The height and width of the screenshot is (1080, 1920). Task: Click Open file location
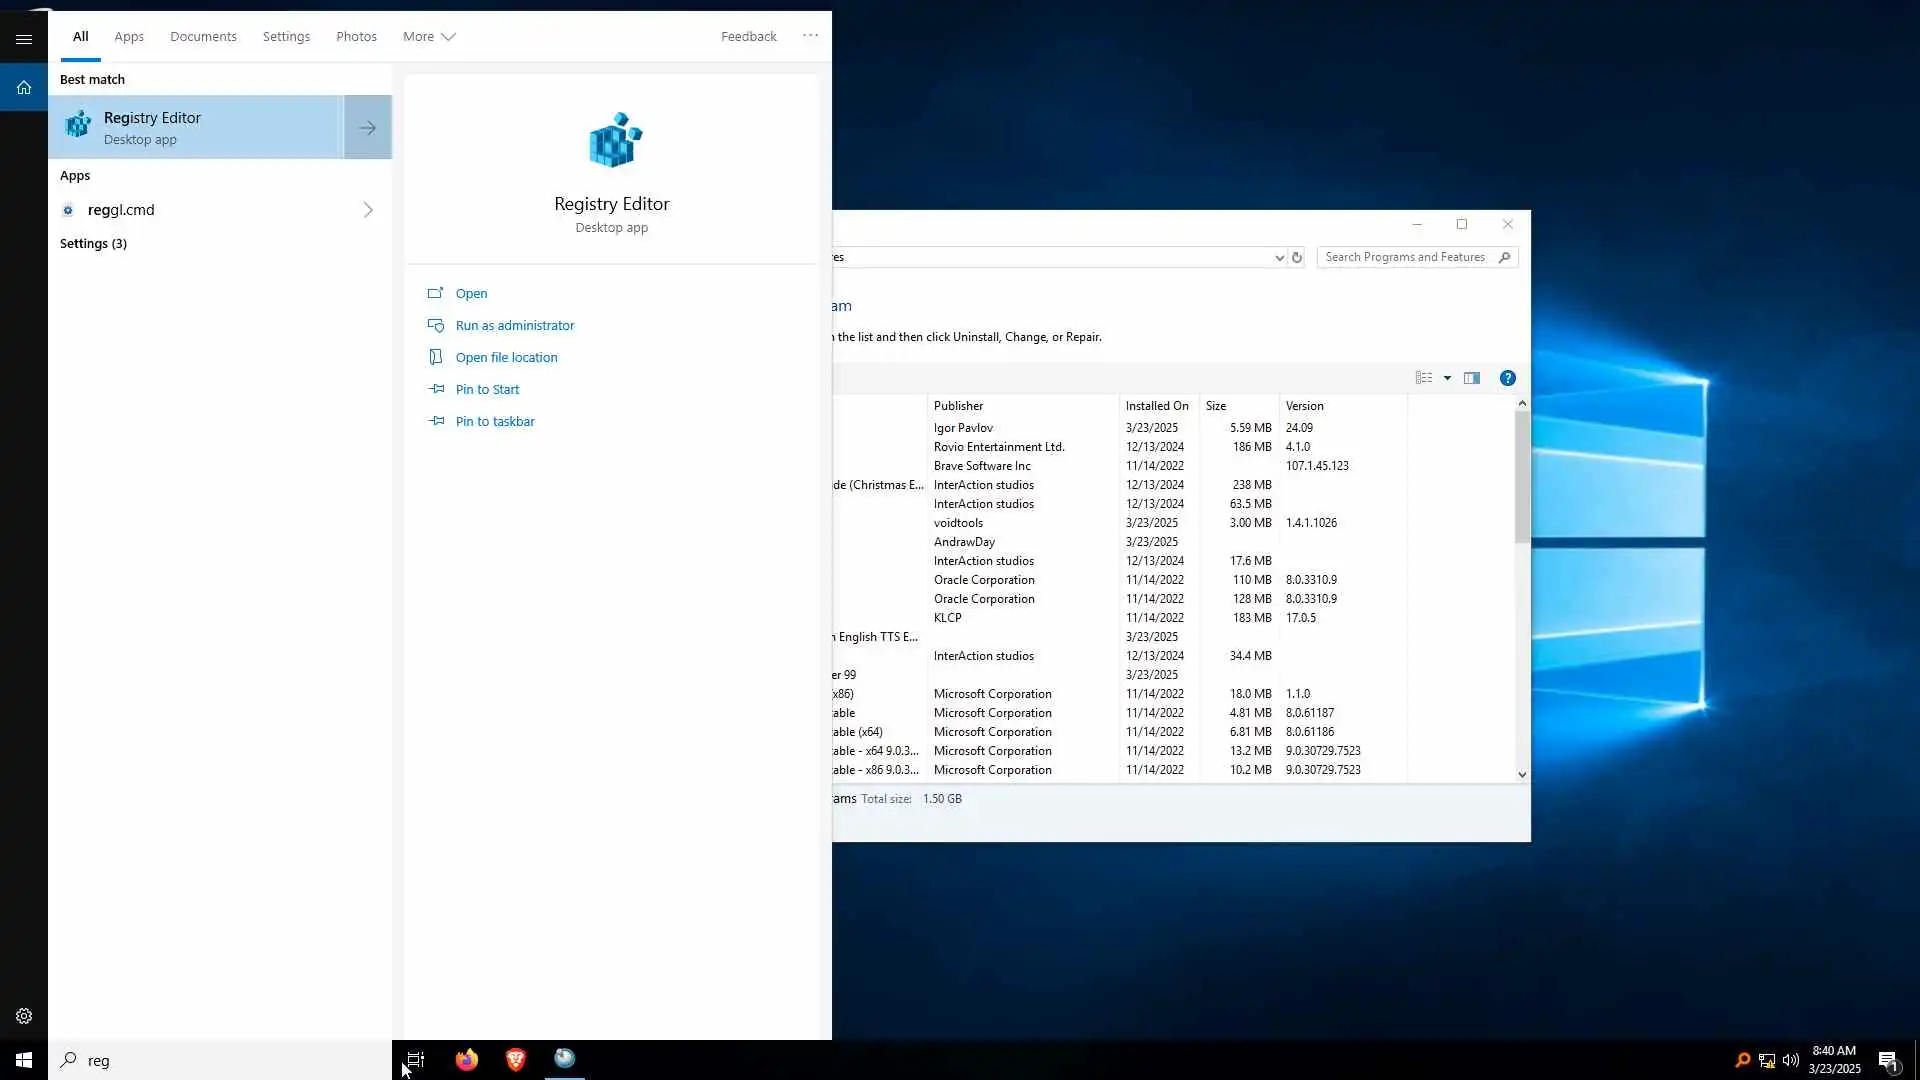click(x=506, y=357)
